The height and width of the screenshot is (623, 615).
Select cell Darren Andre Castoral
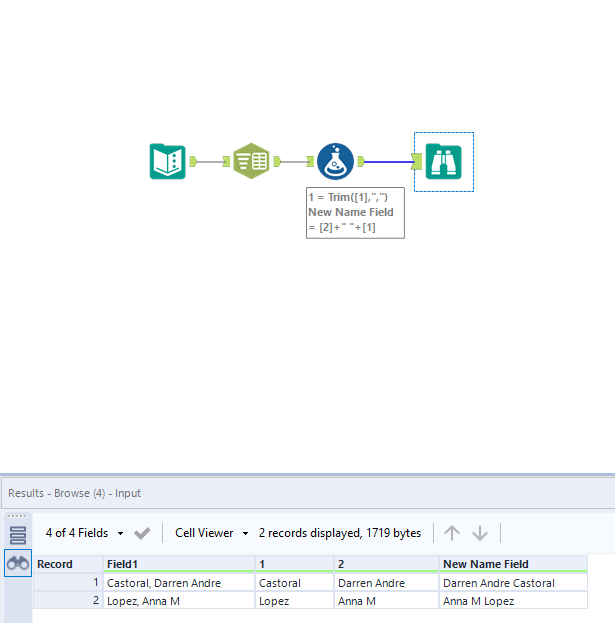coord(513,582)
